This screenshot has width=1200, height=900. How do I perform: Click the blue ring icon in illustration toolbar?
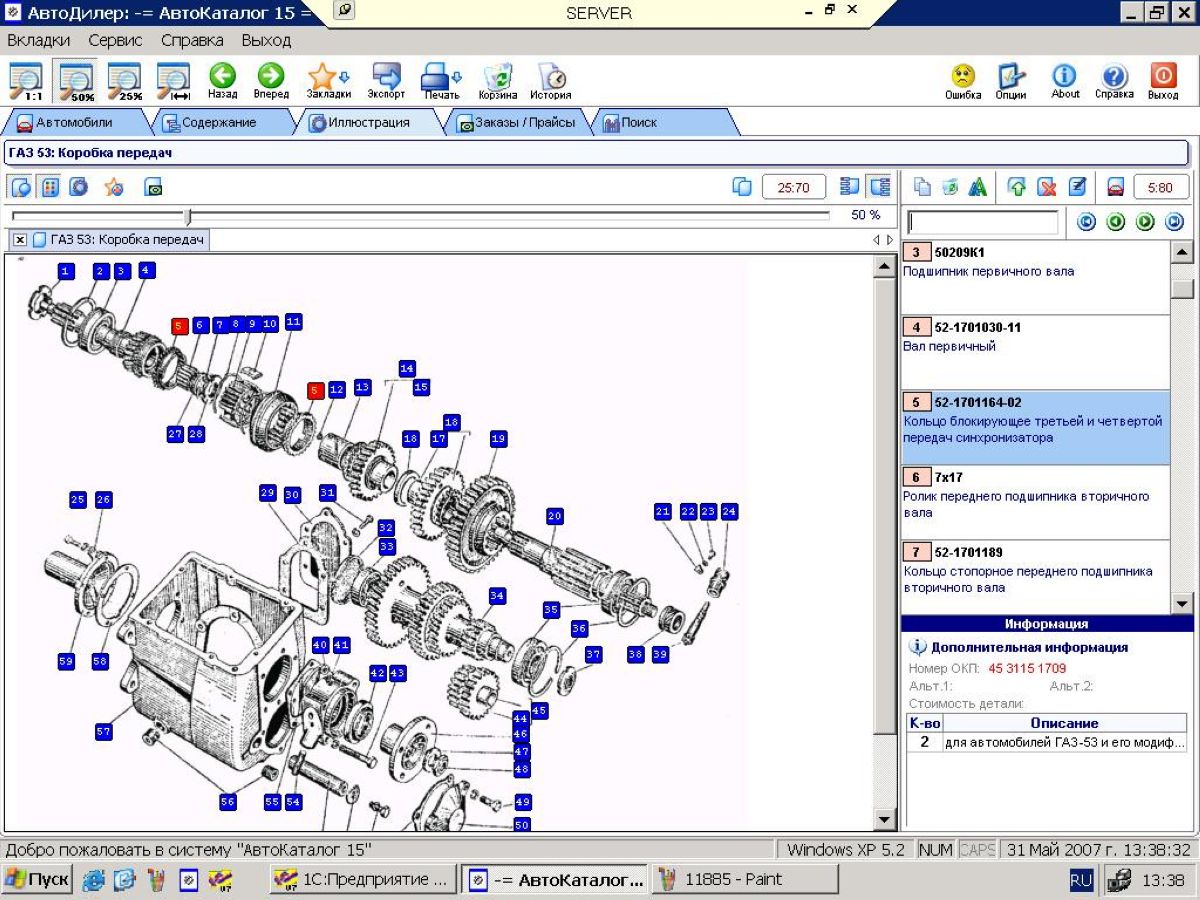(x=79, y=186)
